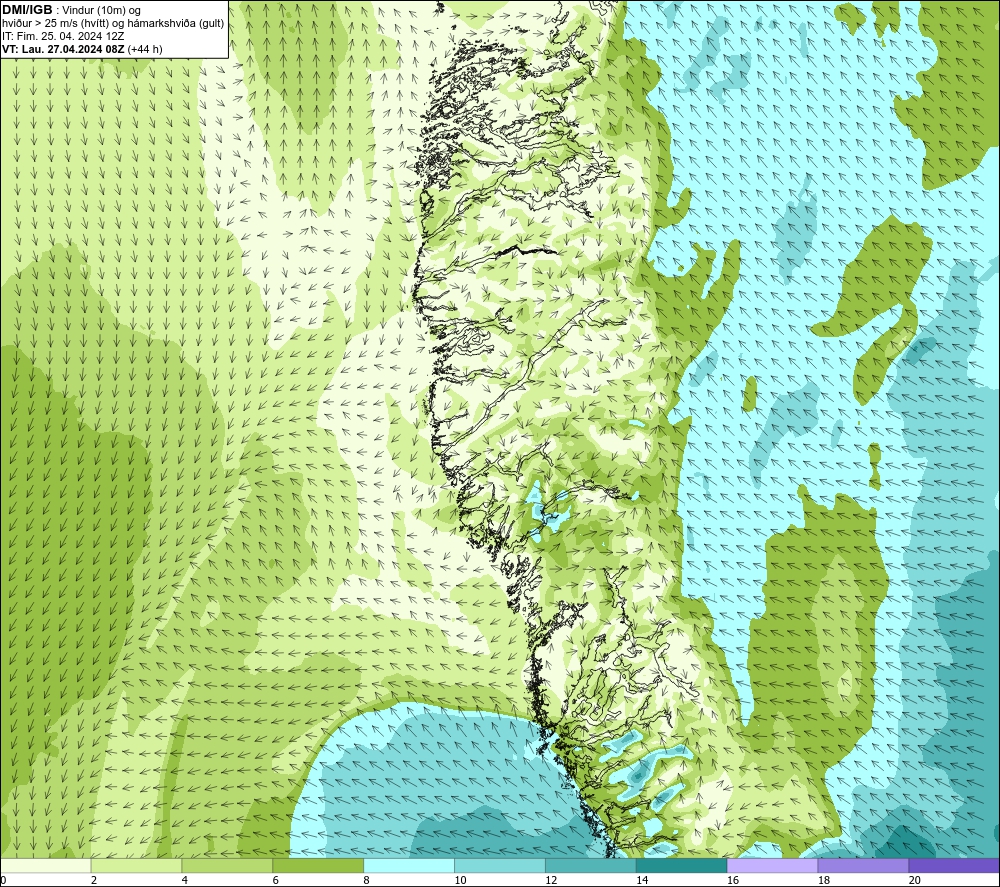Click the 14–16 m/s dark teal legend swatch
Image resolution: width=1000 pixels, height=887 pixels.
[681, 865]
